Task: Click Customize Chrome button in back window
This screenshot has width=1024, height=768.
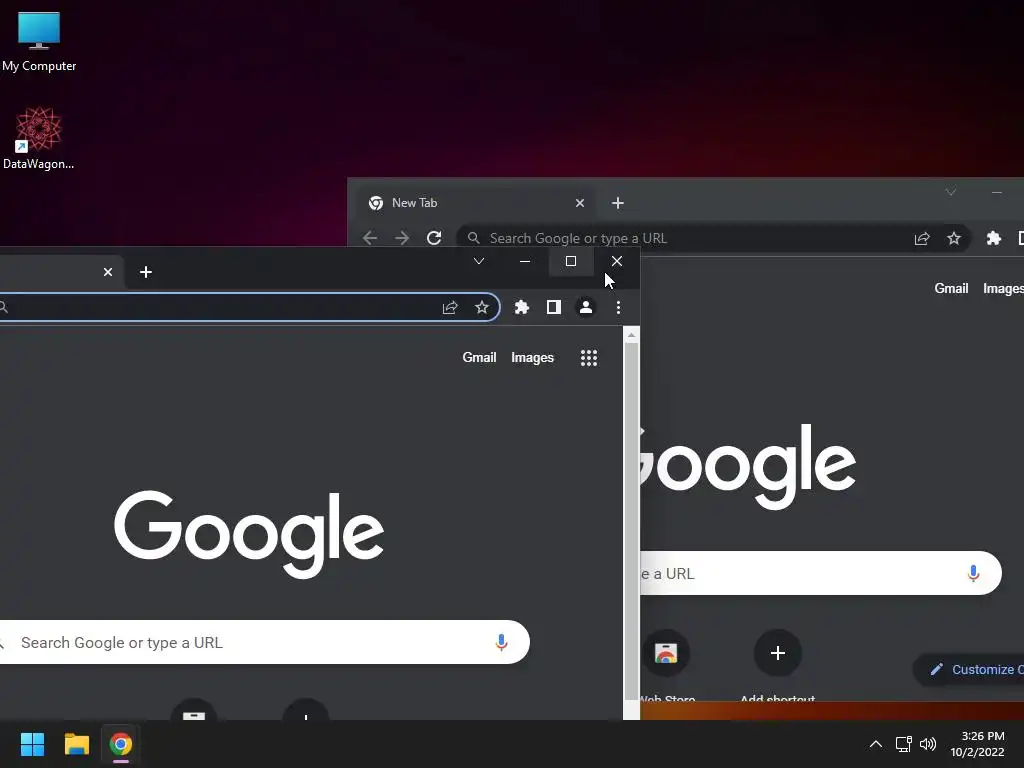Action: [969, 669]
